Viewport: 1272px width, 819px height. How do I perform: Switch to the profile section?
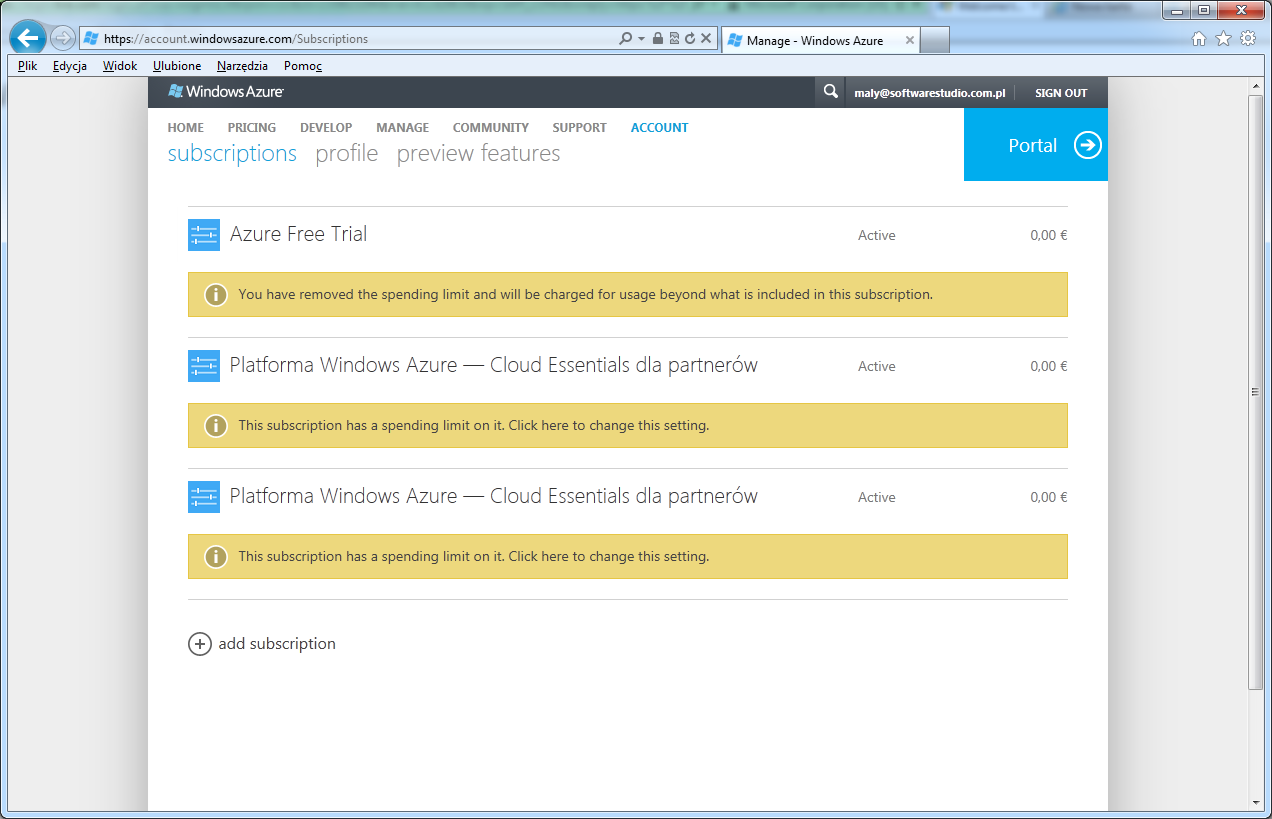(347, 154)
